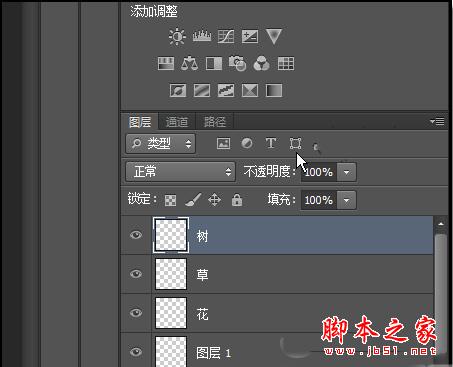Lock all with padlock icon
Image resolution: width=453 pixels, height=367 pixels.
pos(237,200)
